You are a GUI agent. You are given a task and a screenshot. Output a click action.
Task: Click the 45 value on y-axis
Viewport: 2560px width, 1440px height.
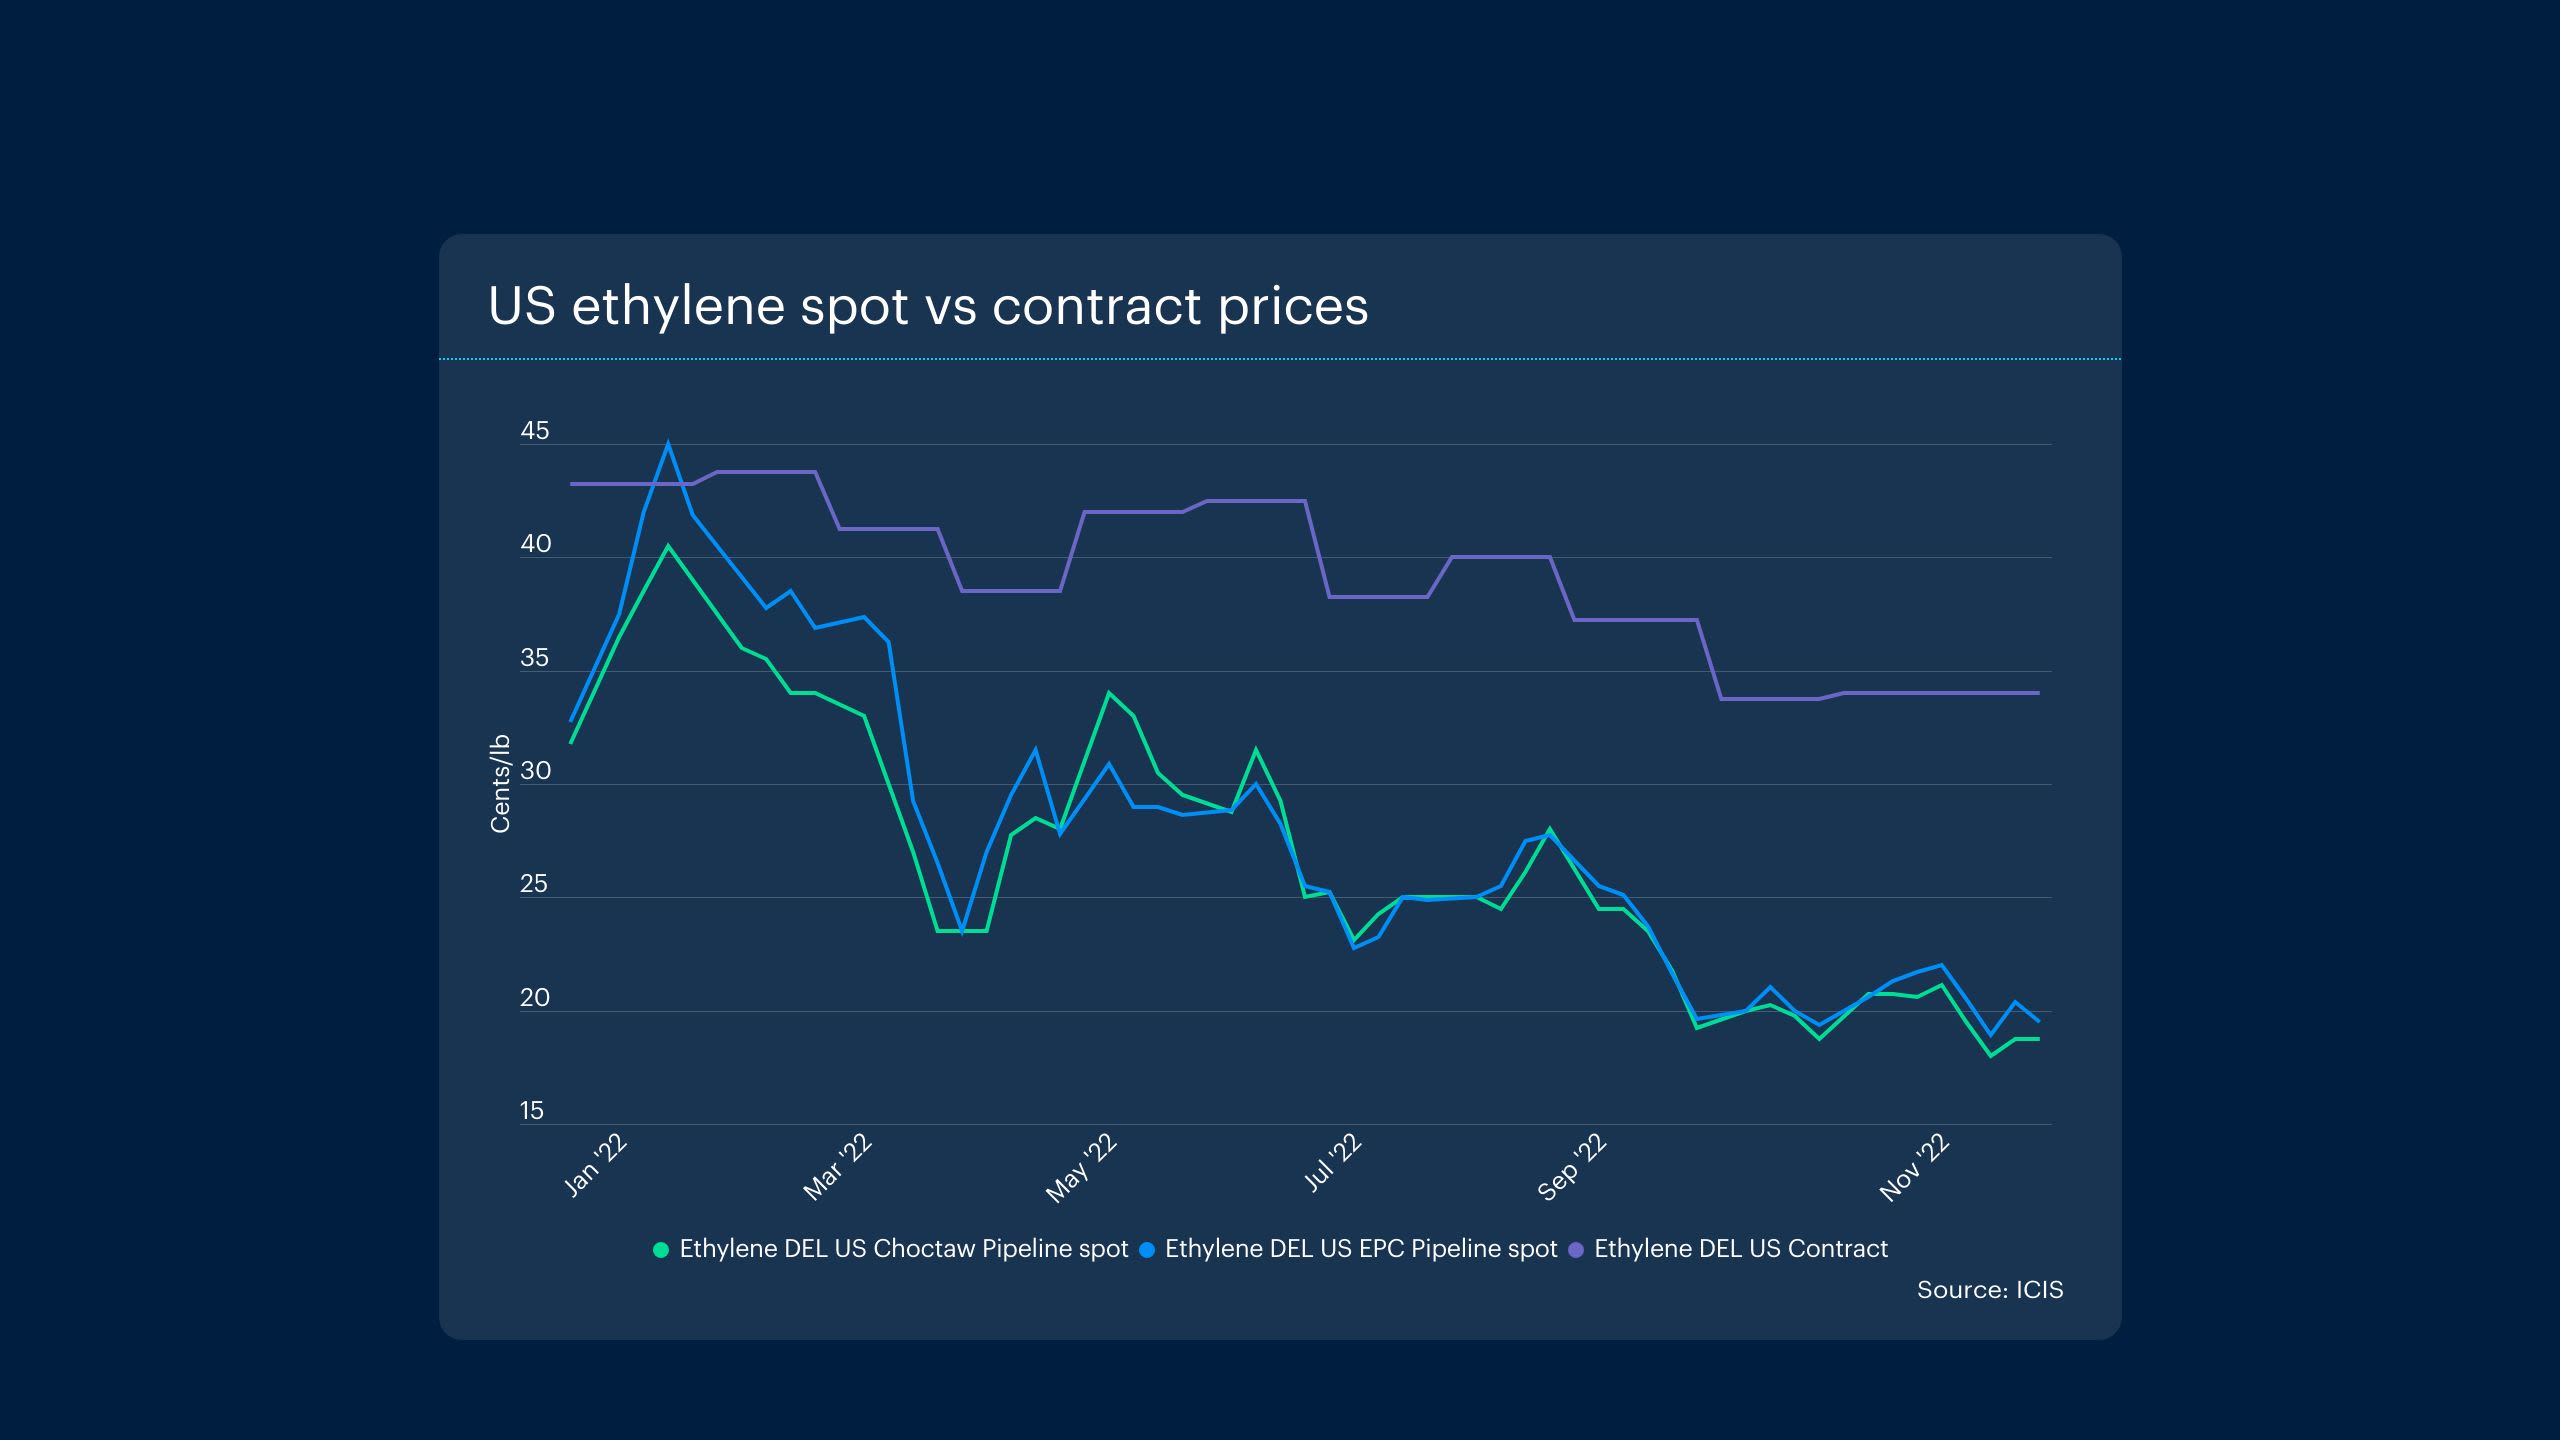click(x=534, y=431)
